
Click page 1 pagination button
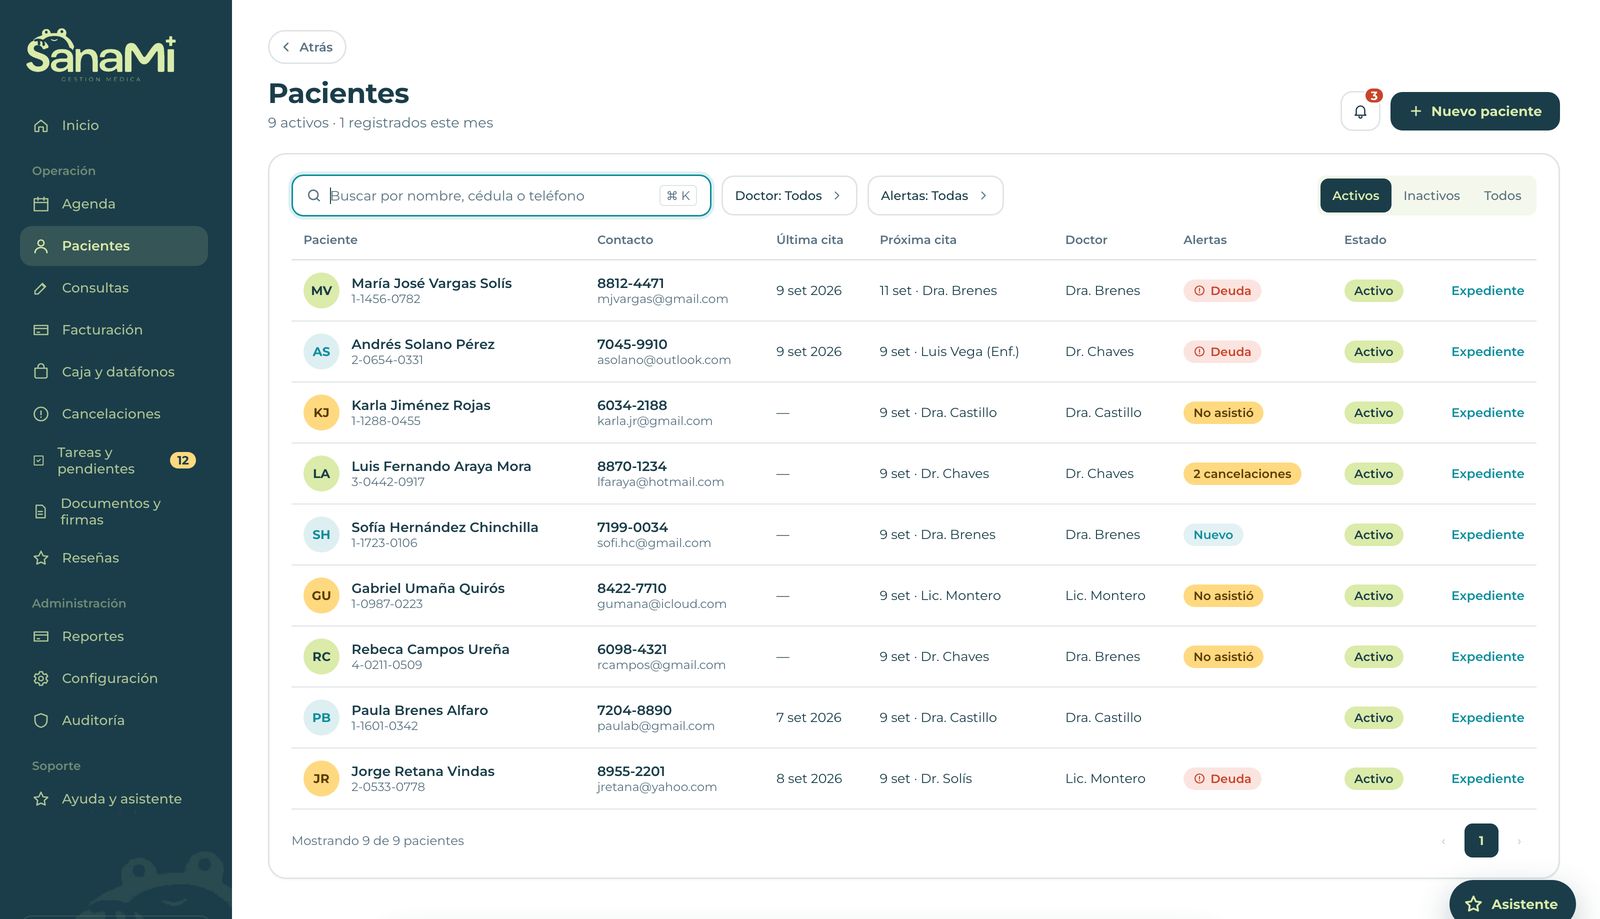(x=1481, y=841)
